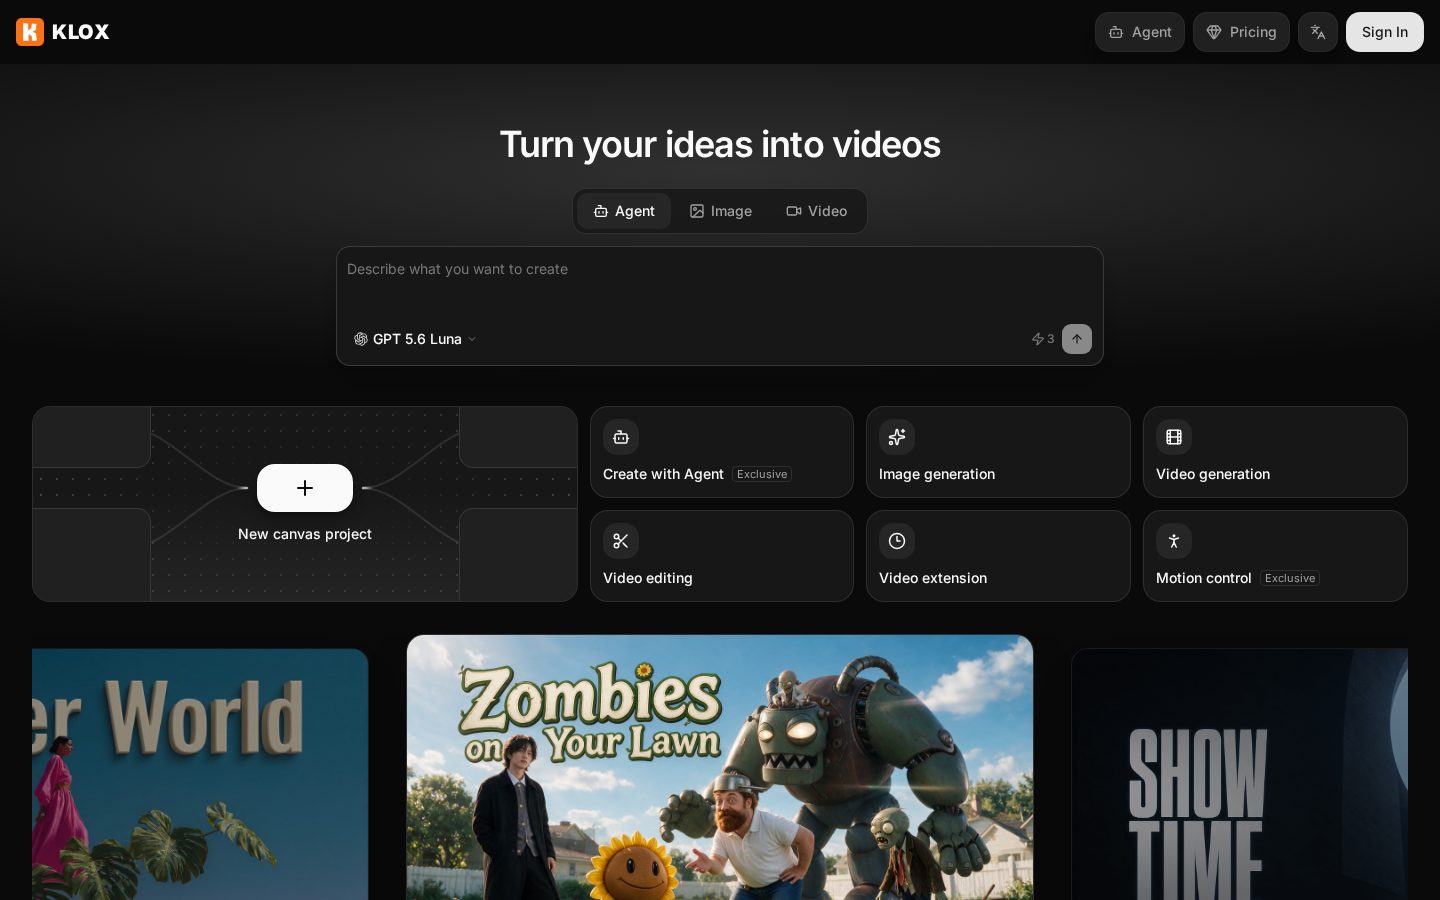The width and height of the screenshot is (1440, 900).
Task: Click the robot icon on Create with Agent
Action: click(621, 437)
